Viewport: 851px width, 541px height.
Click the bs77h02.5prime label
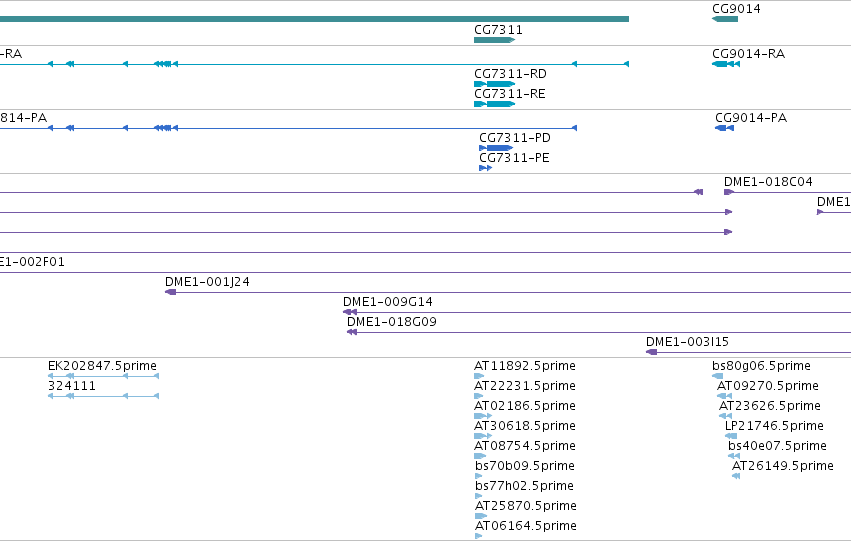pyautogui.click(x=524, y=486)
